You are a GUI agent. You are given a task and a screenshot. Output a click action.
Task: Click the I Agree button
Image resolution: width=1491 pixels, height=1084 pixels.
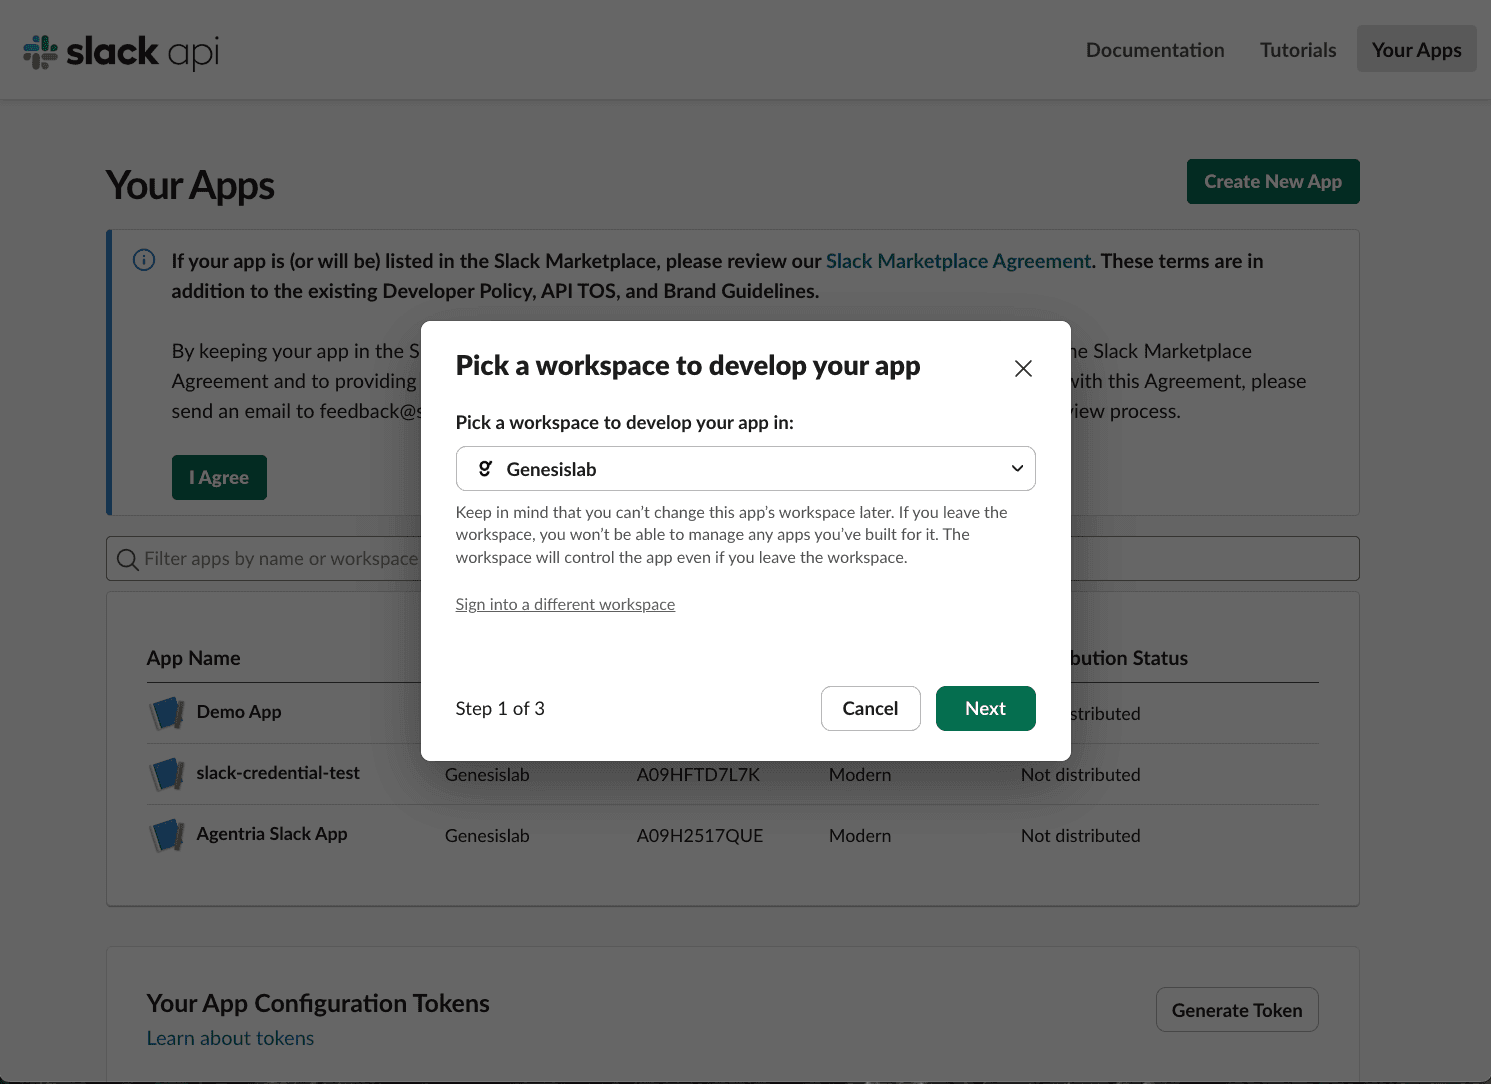pos(219,477)
